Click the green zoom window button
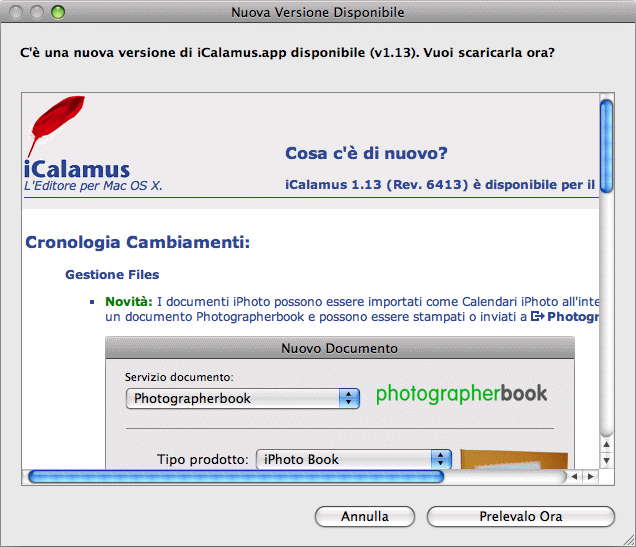The width and height of the screenshot is (636, 547). [x=58, y=12]
